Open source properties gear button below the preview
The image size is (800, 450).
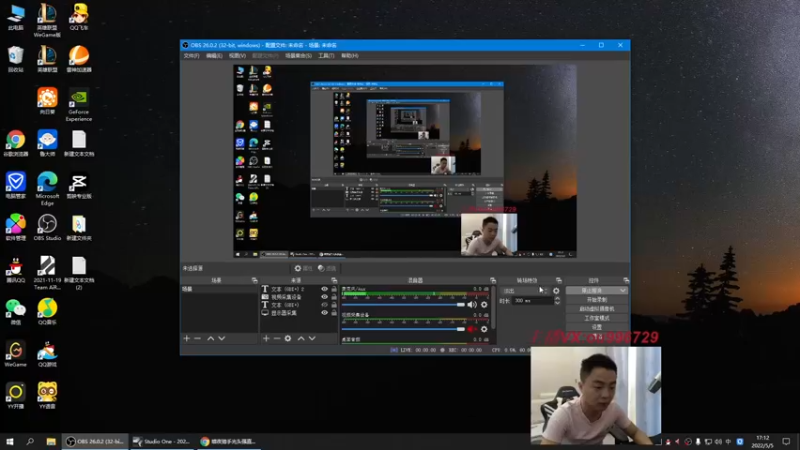coord(303,268)
